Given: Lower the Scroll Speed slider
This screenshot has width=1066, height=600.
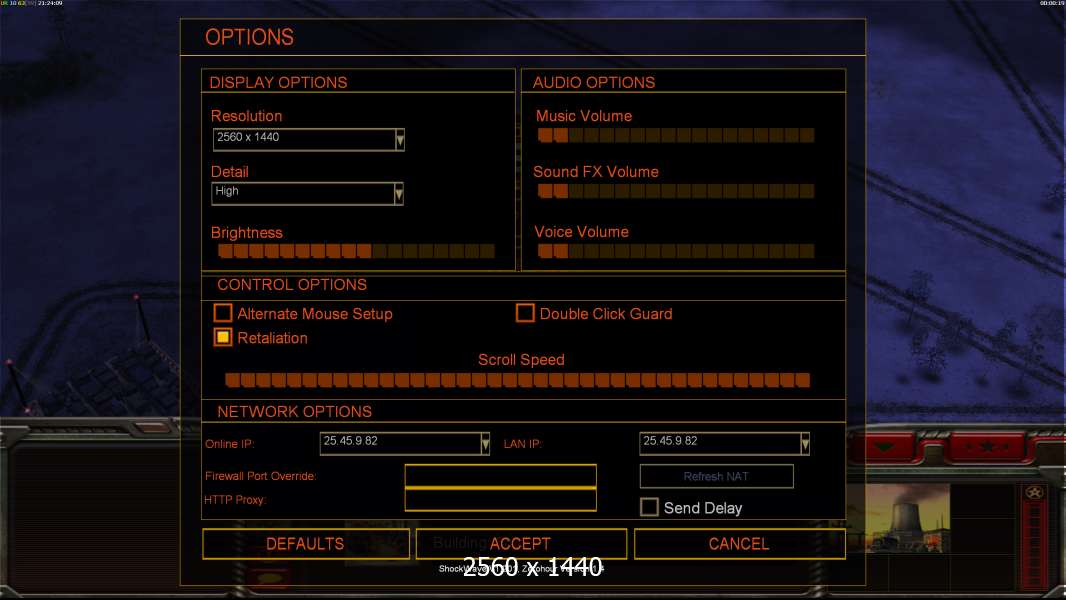Looking at the screenshot, I should (517, 380).
